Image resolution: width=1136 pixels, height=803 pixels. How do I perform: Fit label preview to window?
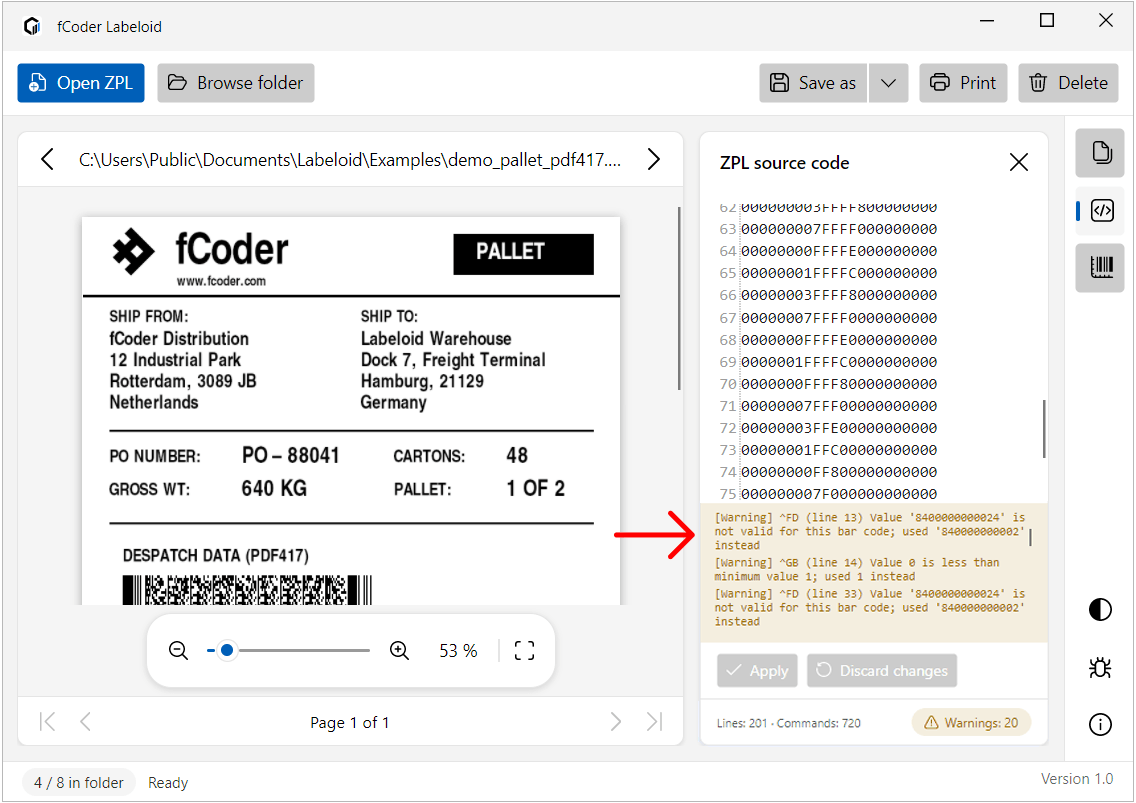525,650
